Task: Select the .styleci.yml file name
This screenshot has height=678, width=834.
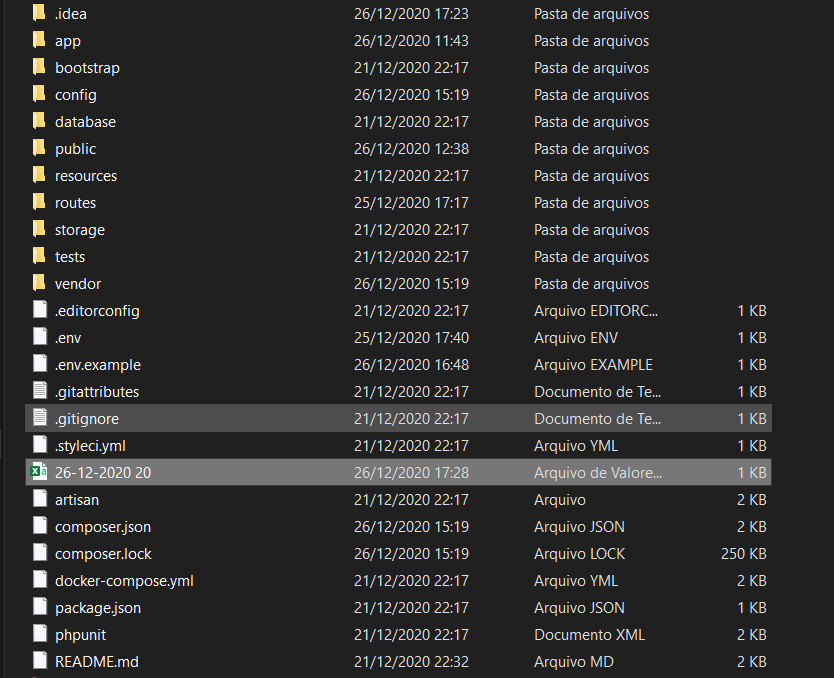Action: [x=90, y=446]
